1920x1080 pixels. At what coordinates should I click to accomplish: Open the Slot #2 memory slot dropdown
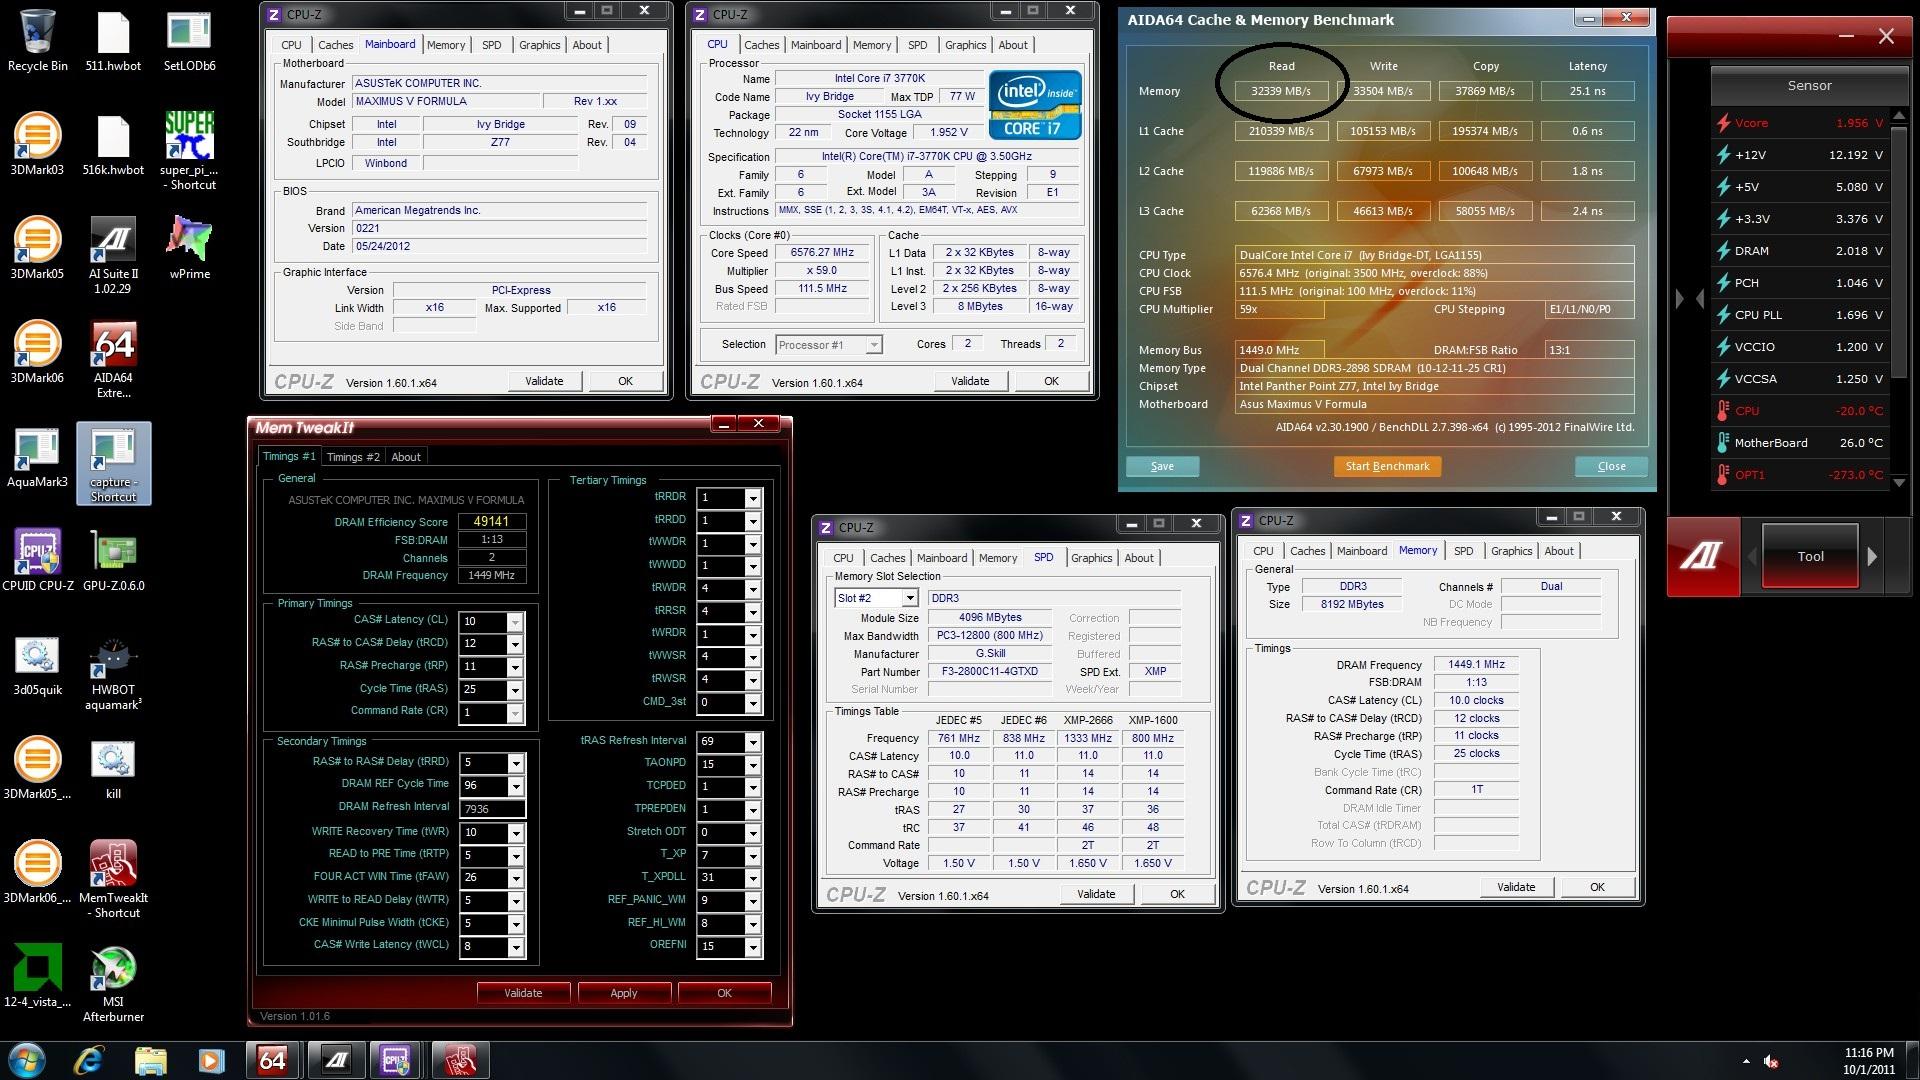(x=909, y=598)
